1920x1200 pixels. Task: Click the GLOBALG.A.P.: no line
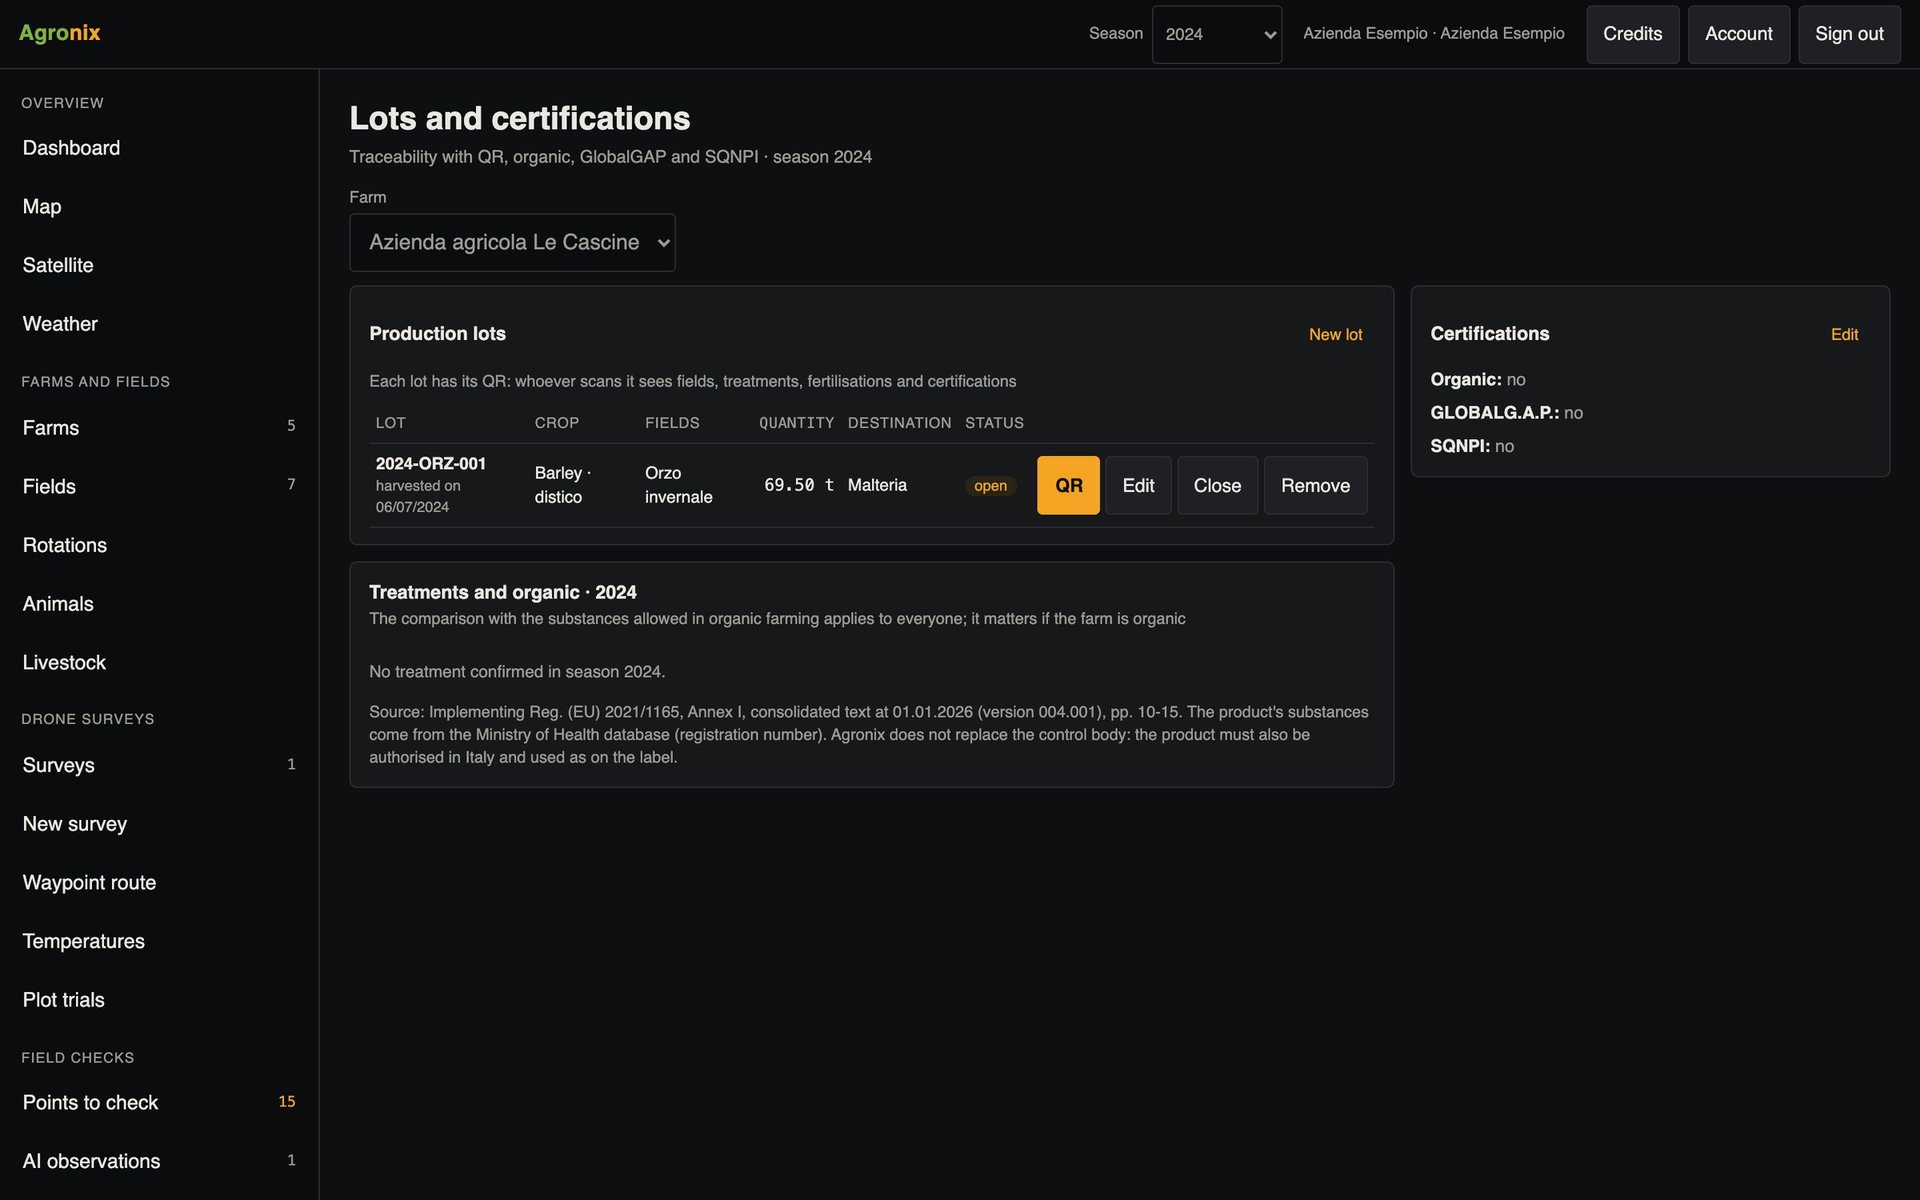coord(1506,412)
